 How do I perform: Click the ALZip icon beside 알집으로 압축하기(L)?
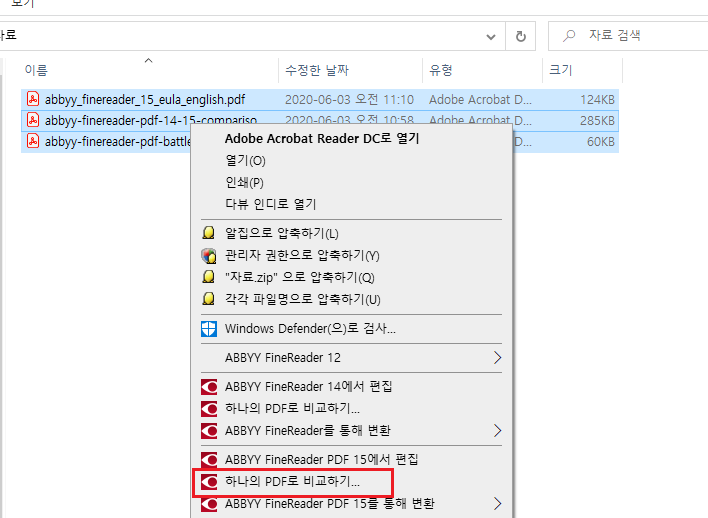[209, 233]
